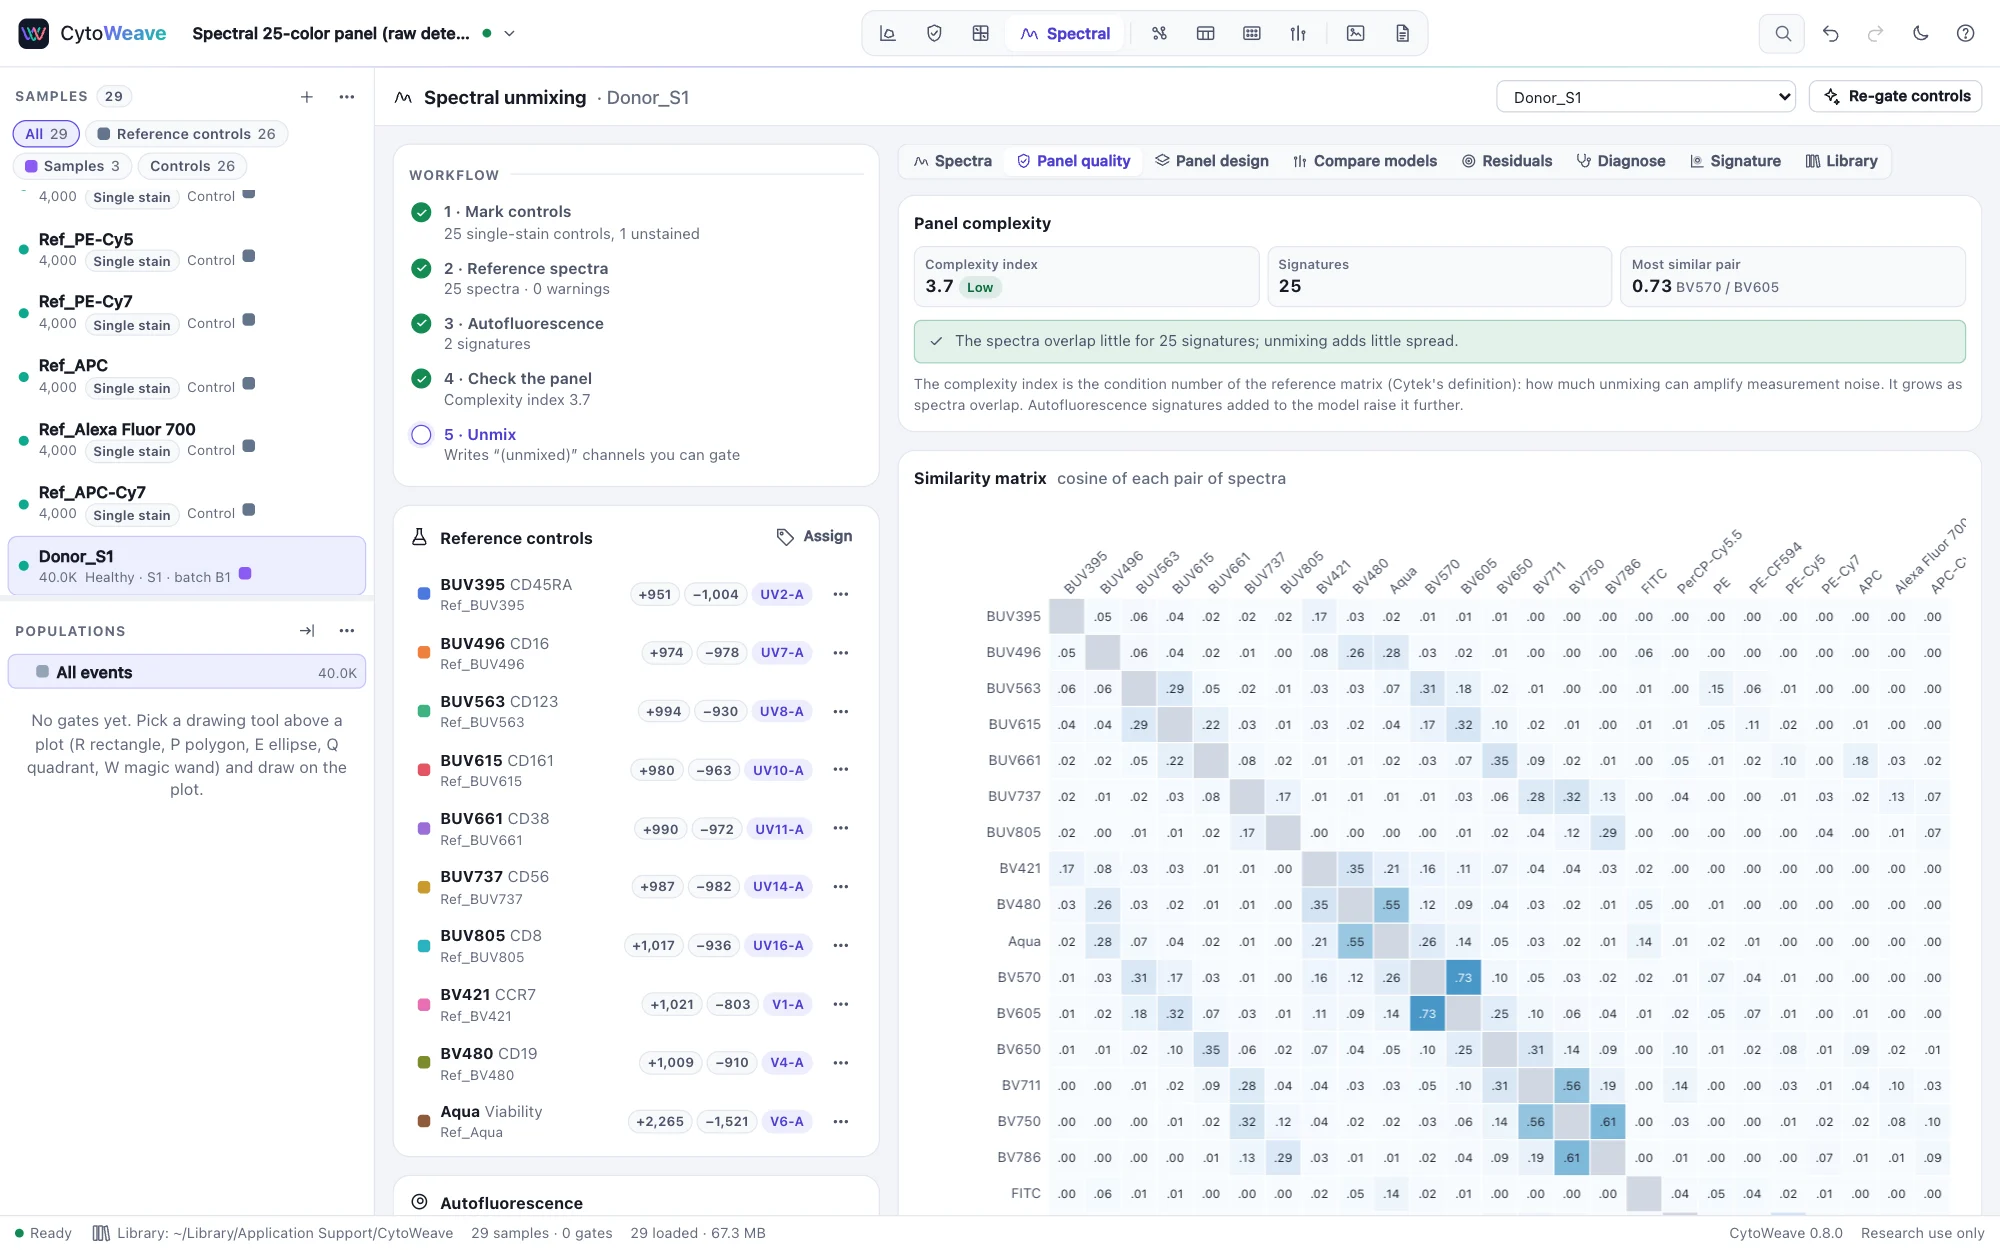Open the Compare models tab
This screenshot has height=1250, width=2000.
click(x=1365, y=161)
